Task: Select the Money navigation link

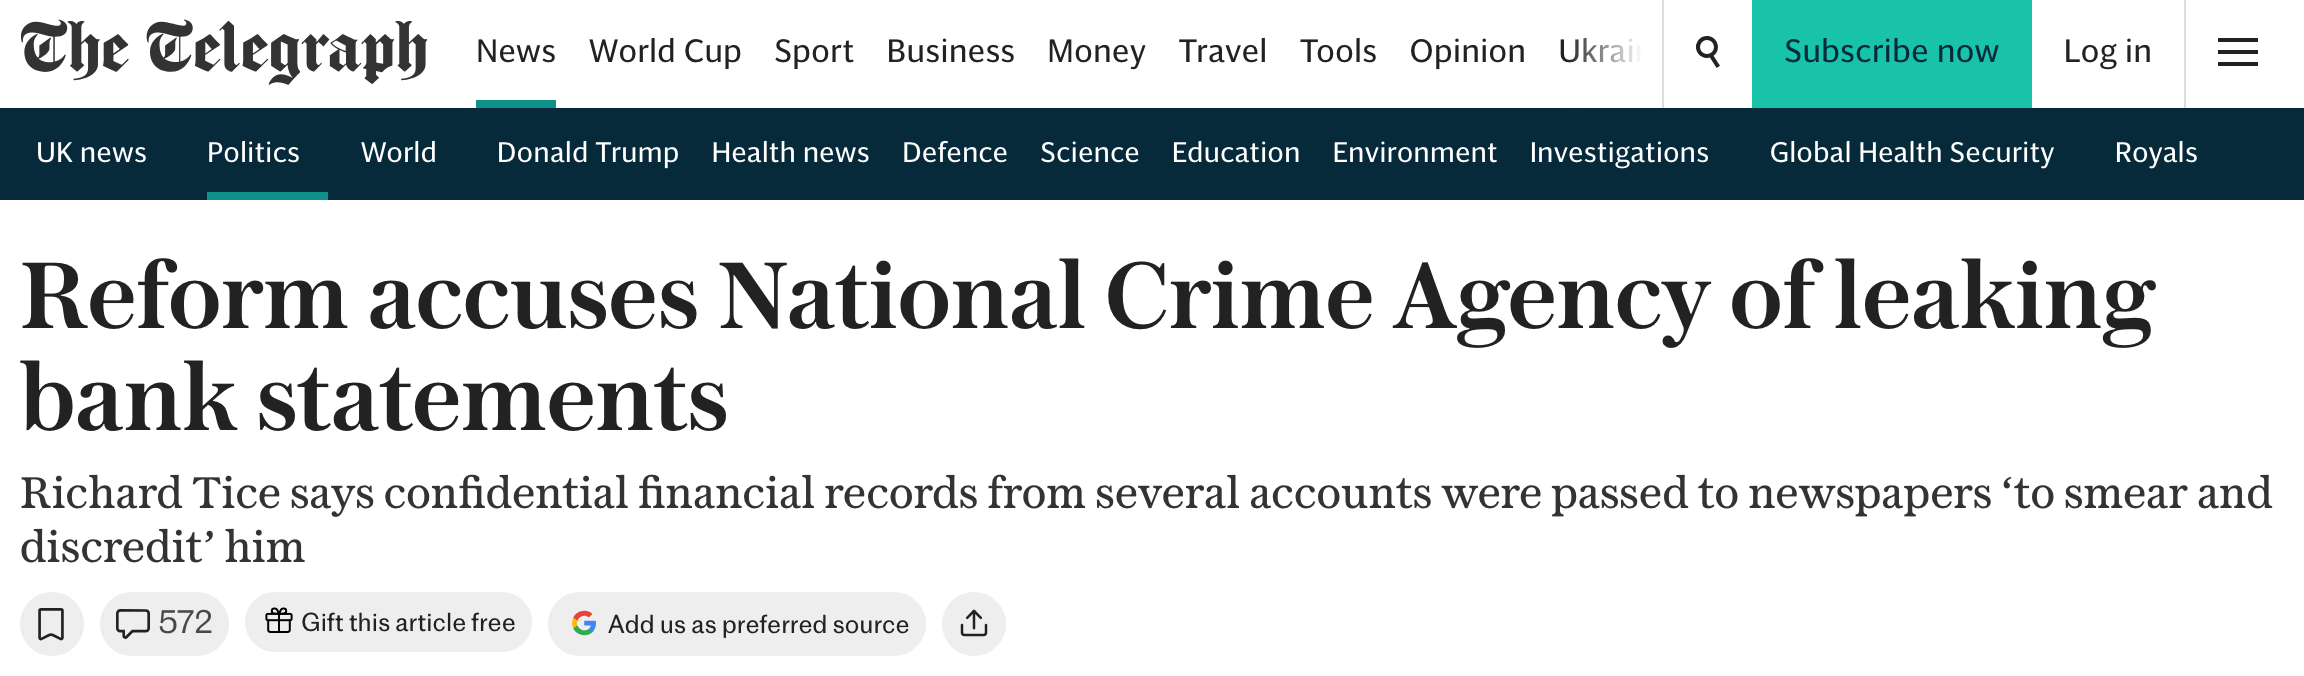Action: pos(1096,51)
